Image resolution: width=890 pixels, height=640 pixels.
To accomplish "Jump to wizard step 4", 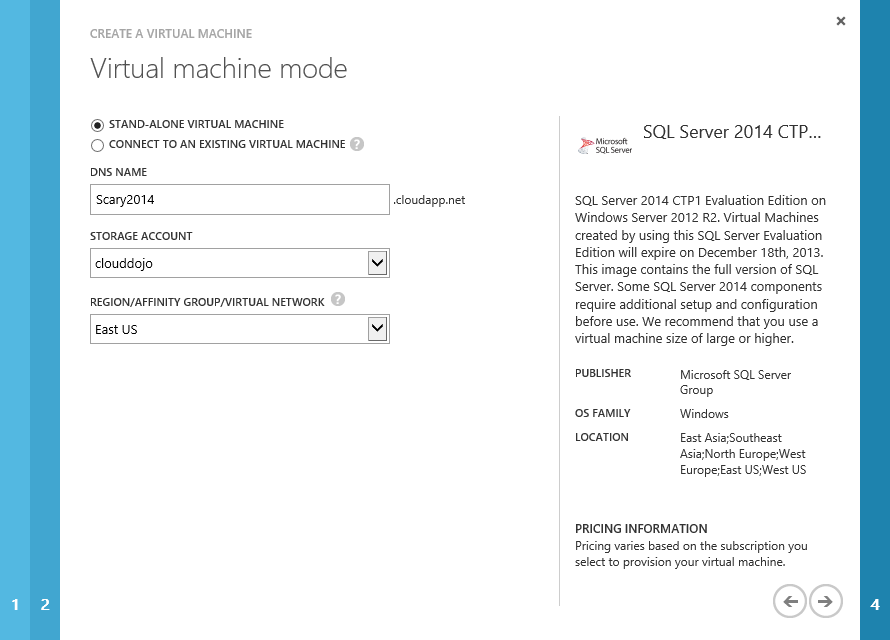I will [x=875, y=604].
